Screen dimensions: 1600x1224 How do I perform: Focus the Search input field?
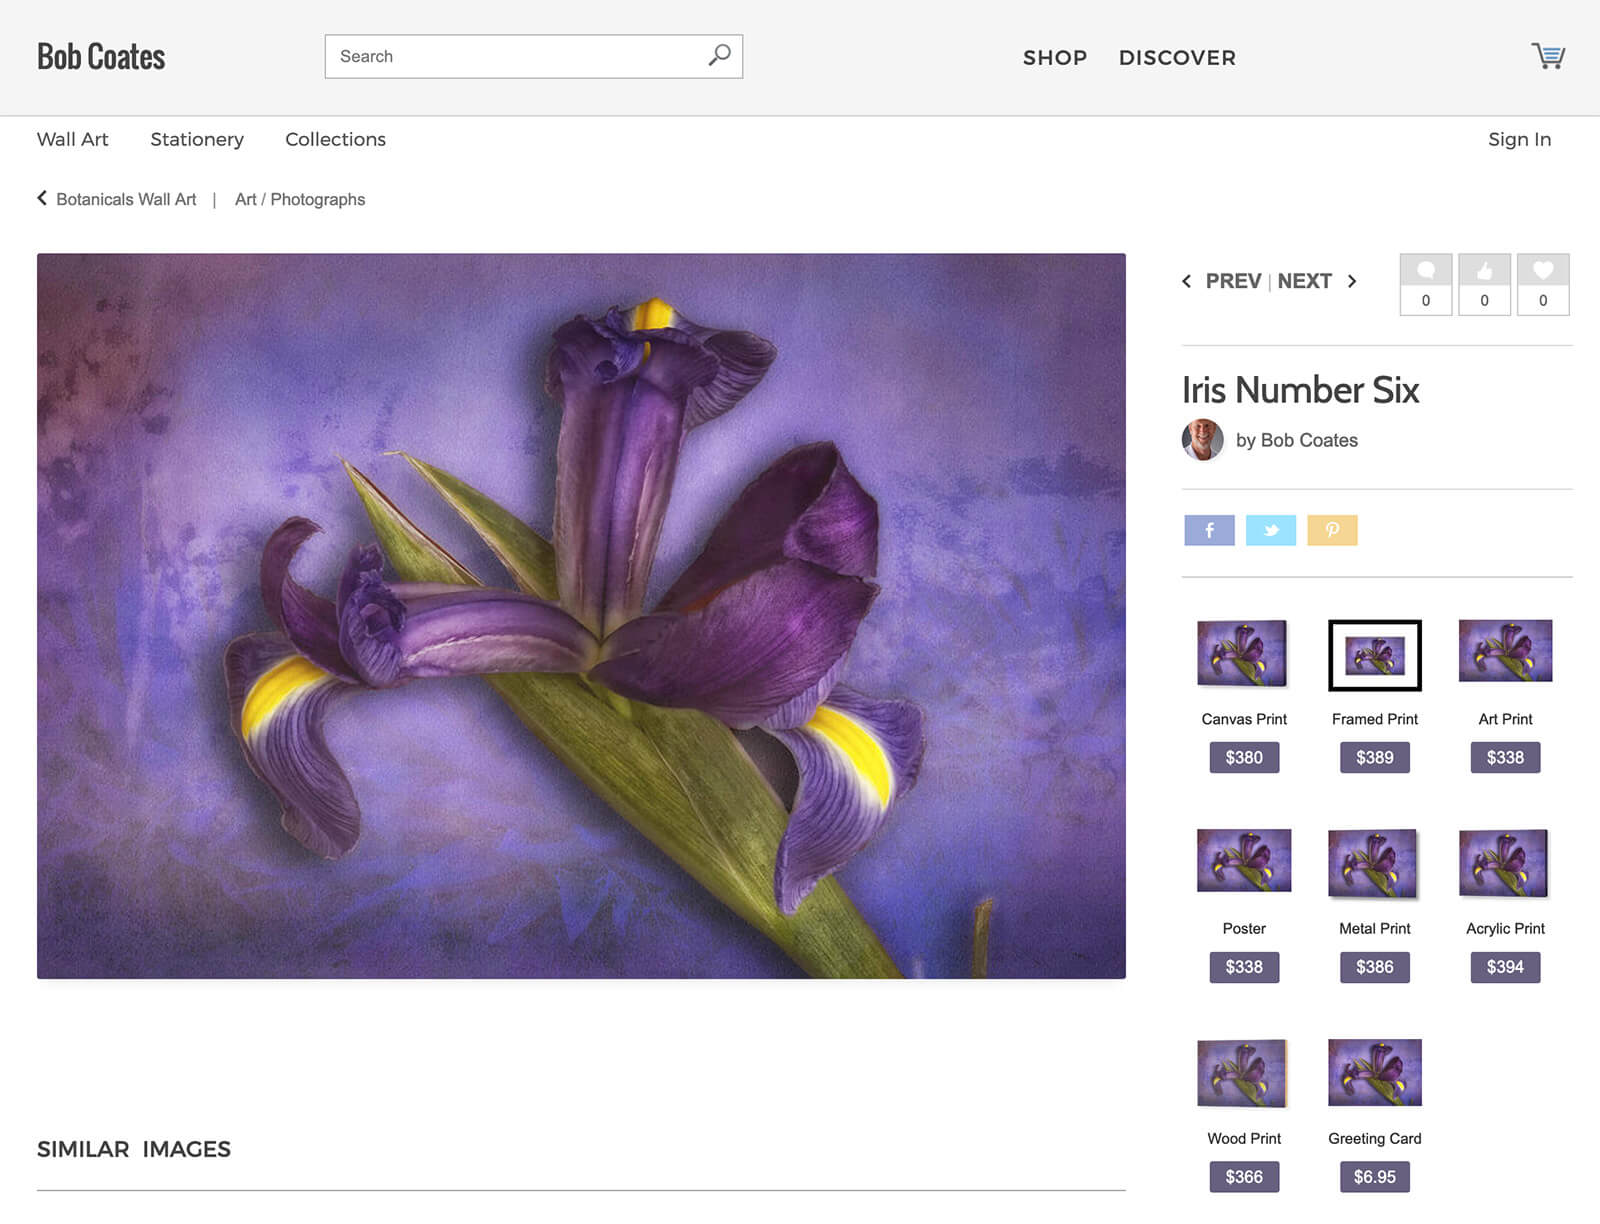pyautogui.click(x=515, y=57)
